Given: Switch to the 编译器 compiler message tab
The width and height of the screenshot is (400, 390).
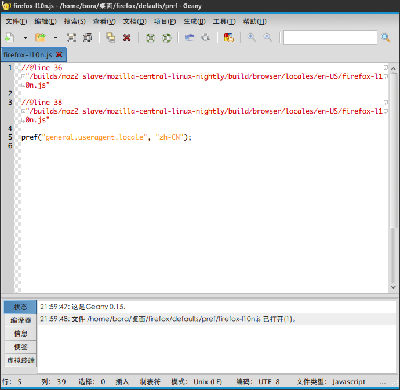Looking at the screenshot, I should (x=20, y=320).
